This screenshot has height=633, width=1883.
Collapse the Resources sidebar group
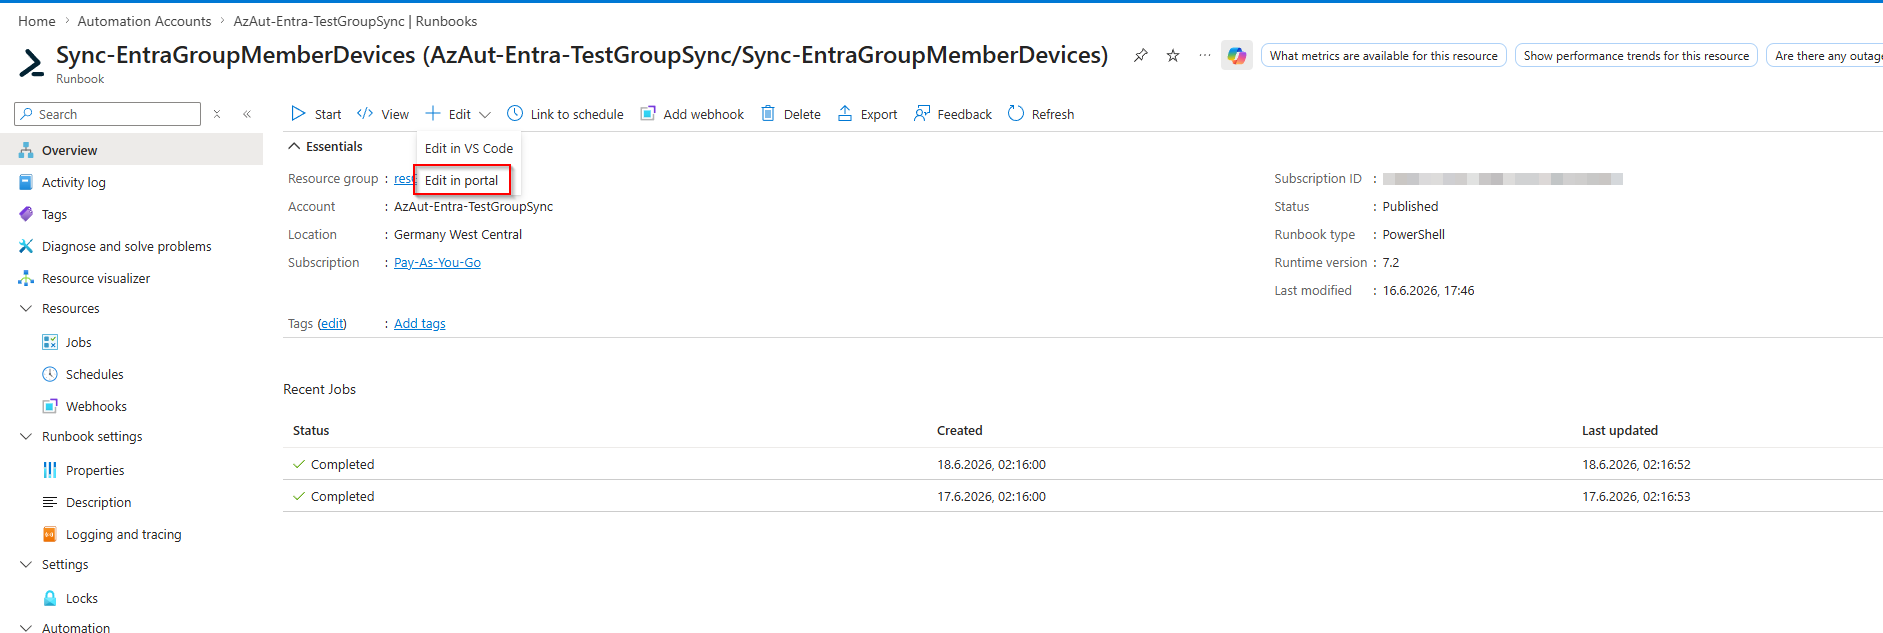[x=26, y=308]
